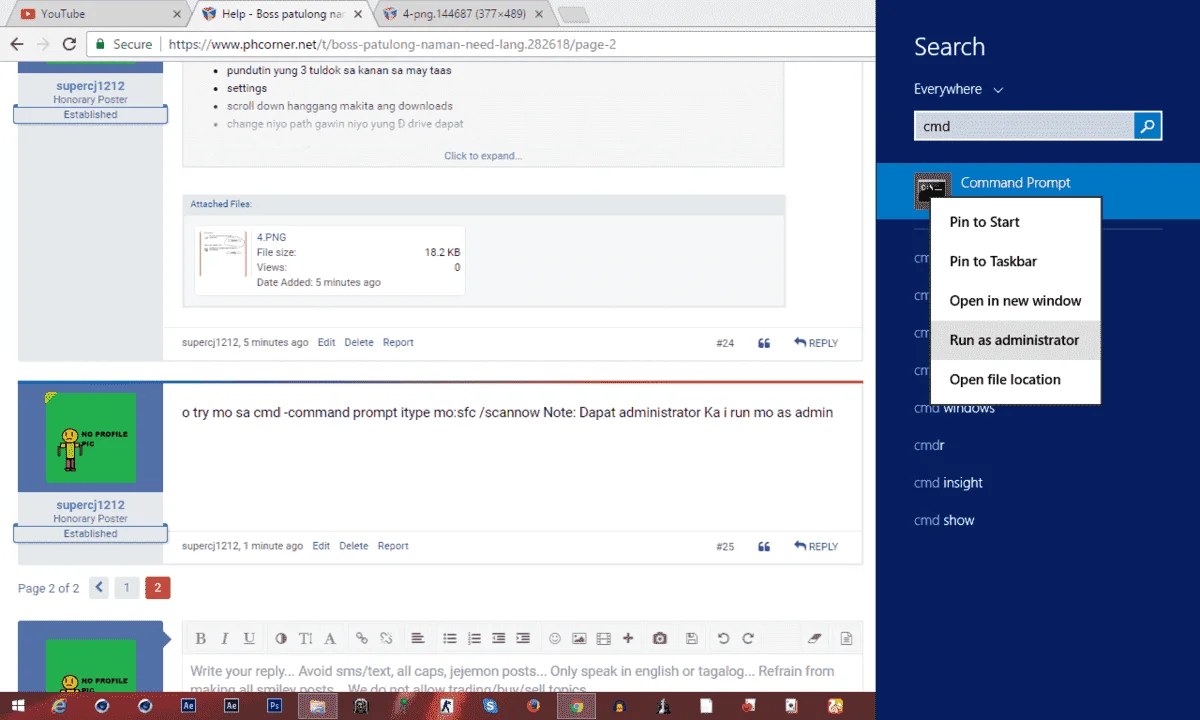Select the cmd insight search suggestion
Image resolution: width=1200 pixels, height=720 pixels.
point(948,483)
